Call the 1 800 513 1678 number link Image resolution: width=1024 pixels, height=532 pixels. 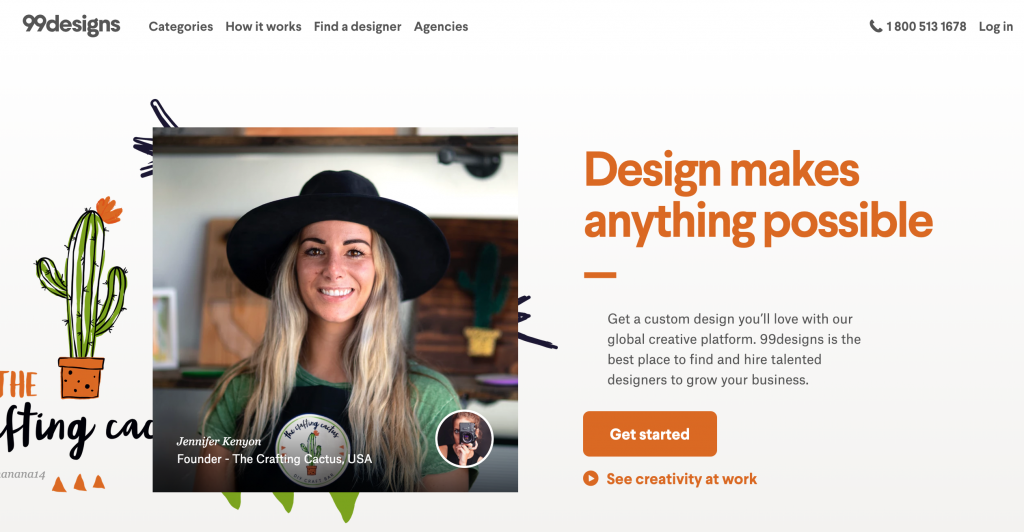coord(925,27)
